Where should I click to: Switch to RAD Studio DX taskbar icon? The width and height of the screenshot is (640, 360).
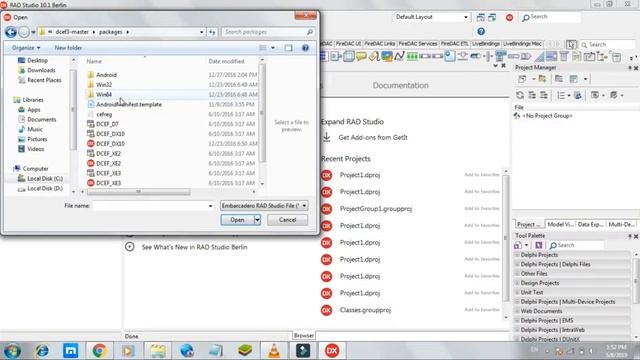pyautogui.click(x=332, y=351)
